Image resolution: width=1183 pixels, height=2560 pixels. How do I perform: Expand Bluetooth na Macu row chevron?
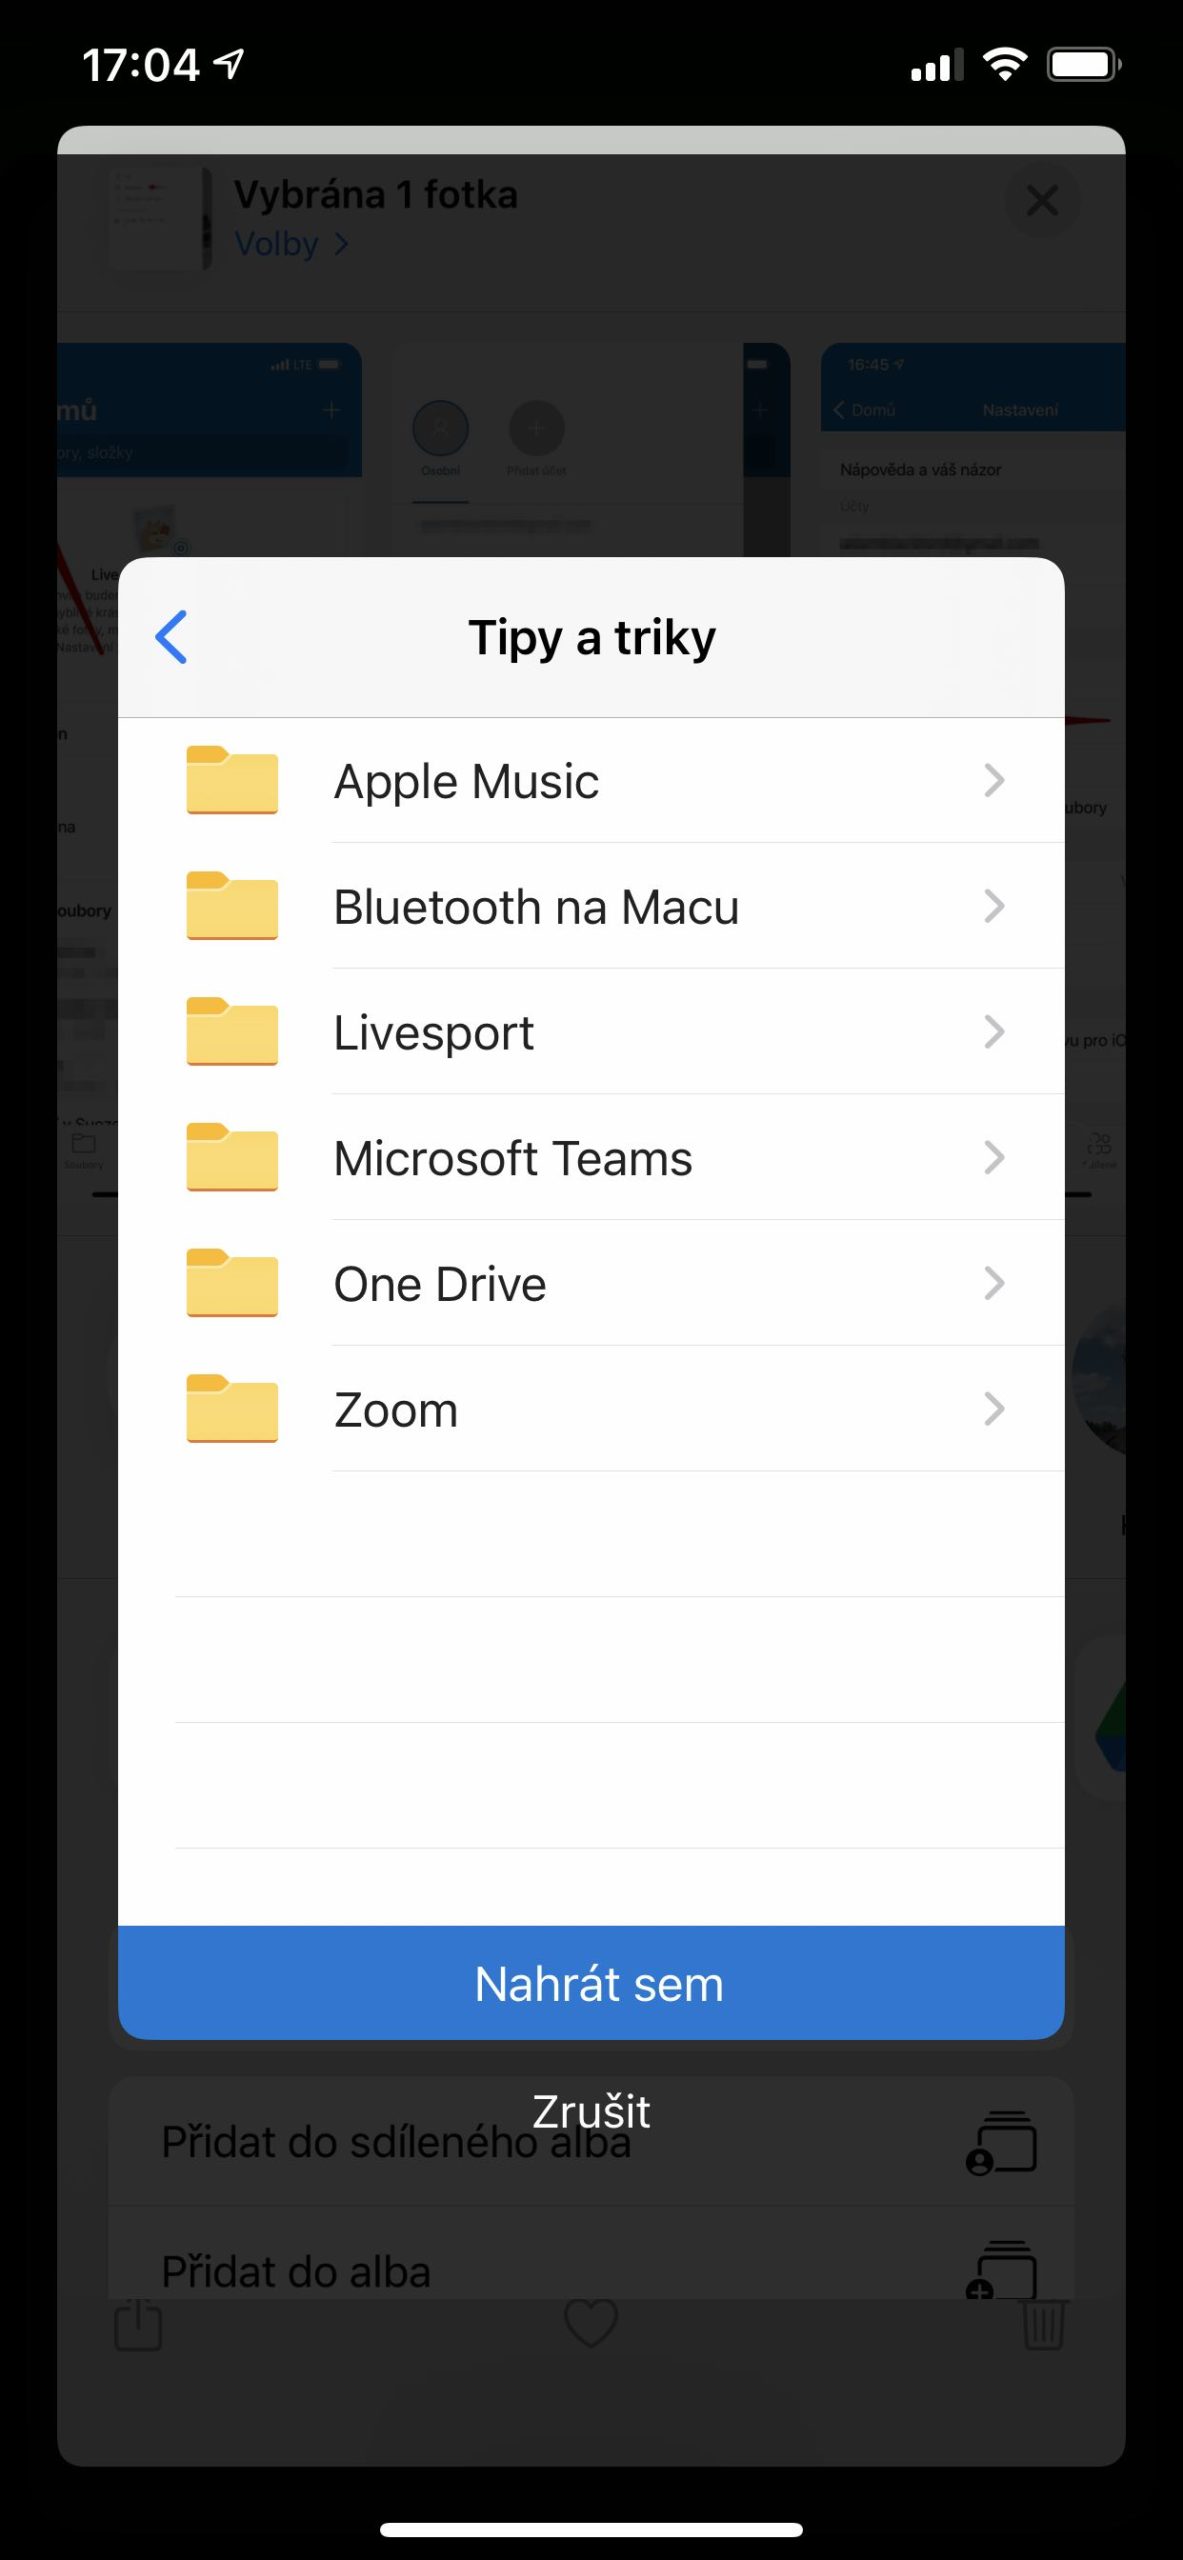(x=994, y=906)
